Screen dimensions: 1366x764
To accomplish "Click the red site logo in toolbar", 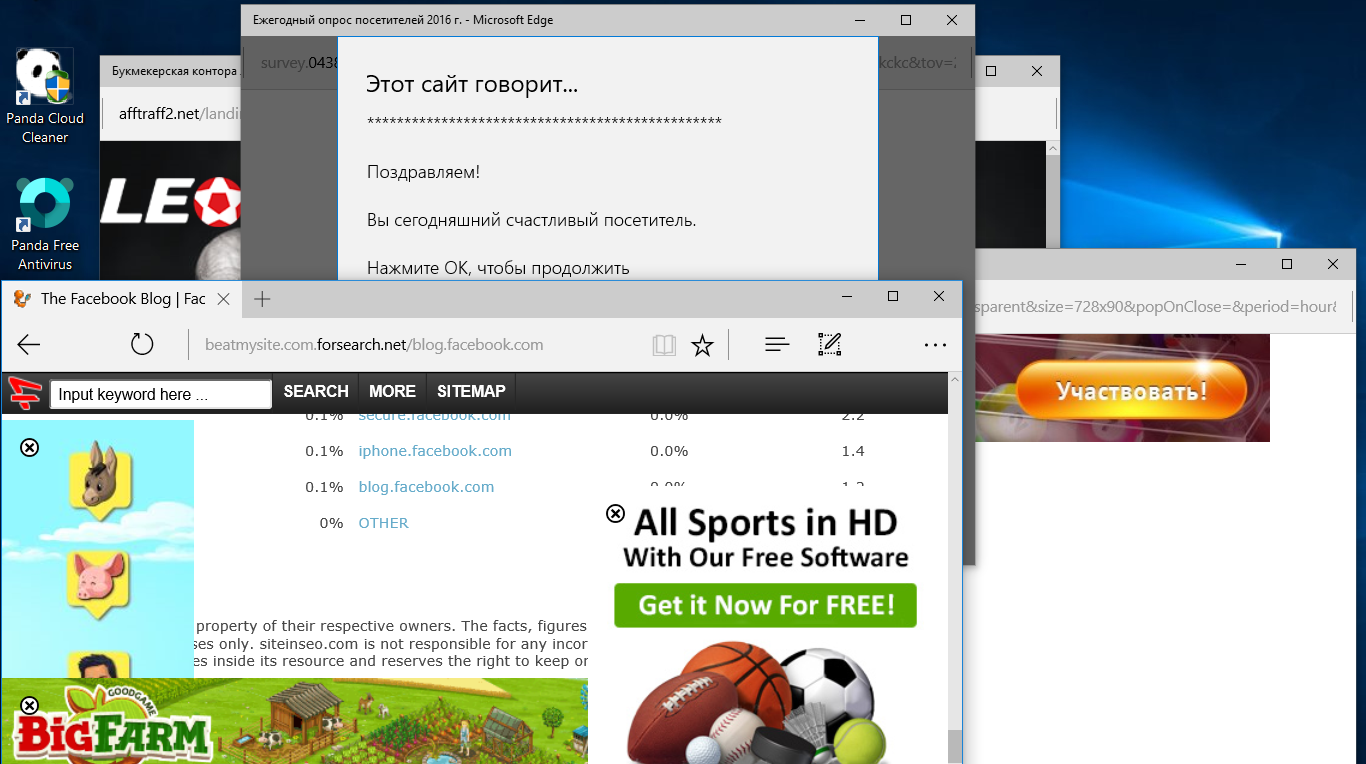I will (24, 393).
